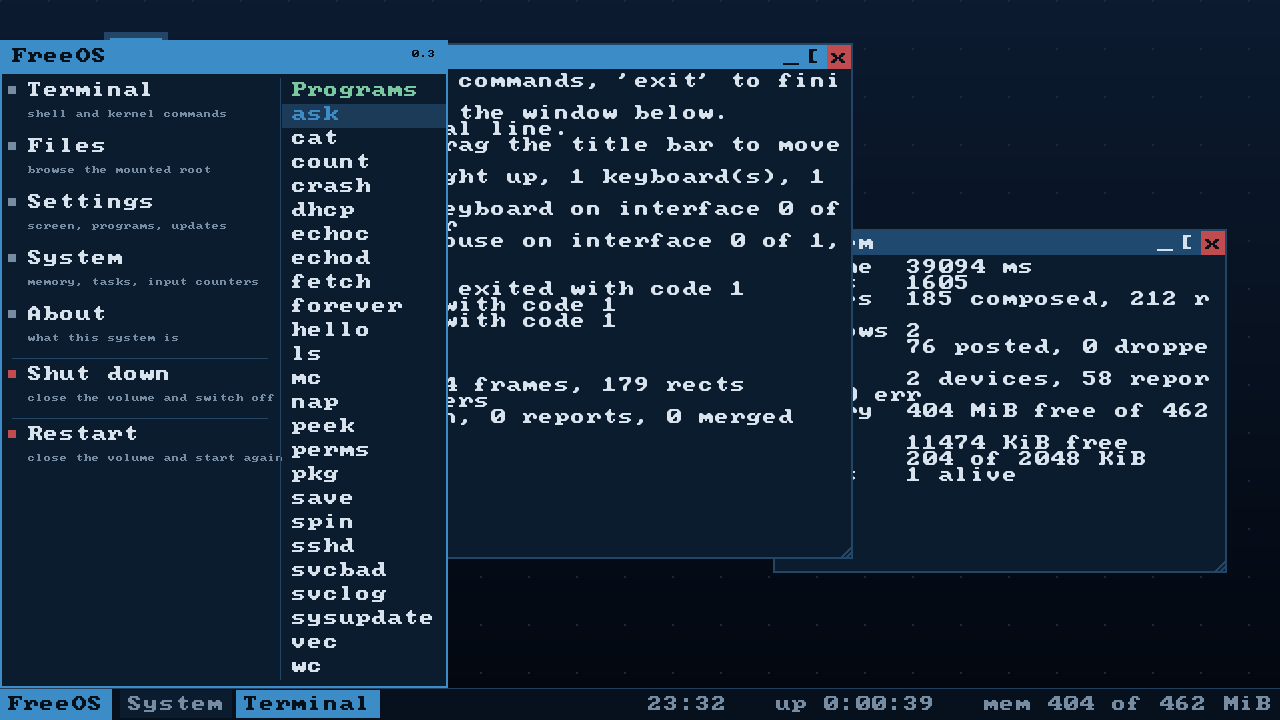The height and width of the screenshot is (720, 1280).
Task: Select svclog in the Programs list
Action: coord(364,595)
